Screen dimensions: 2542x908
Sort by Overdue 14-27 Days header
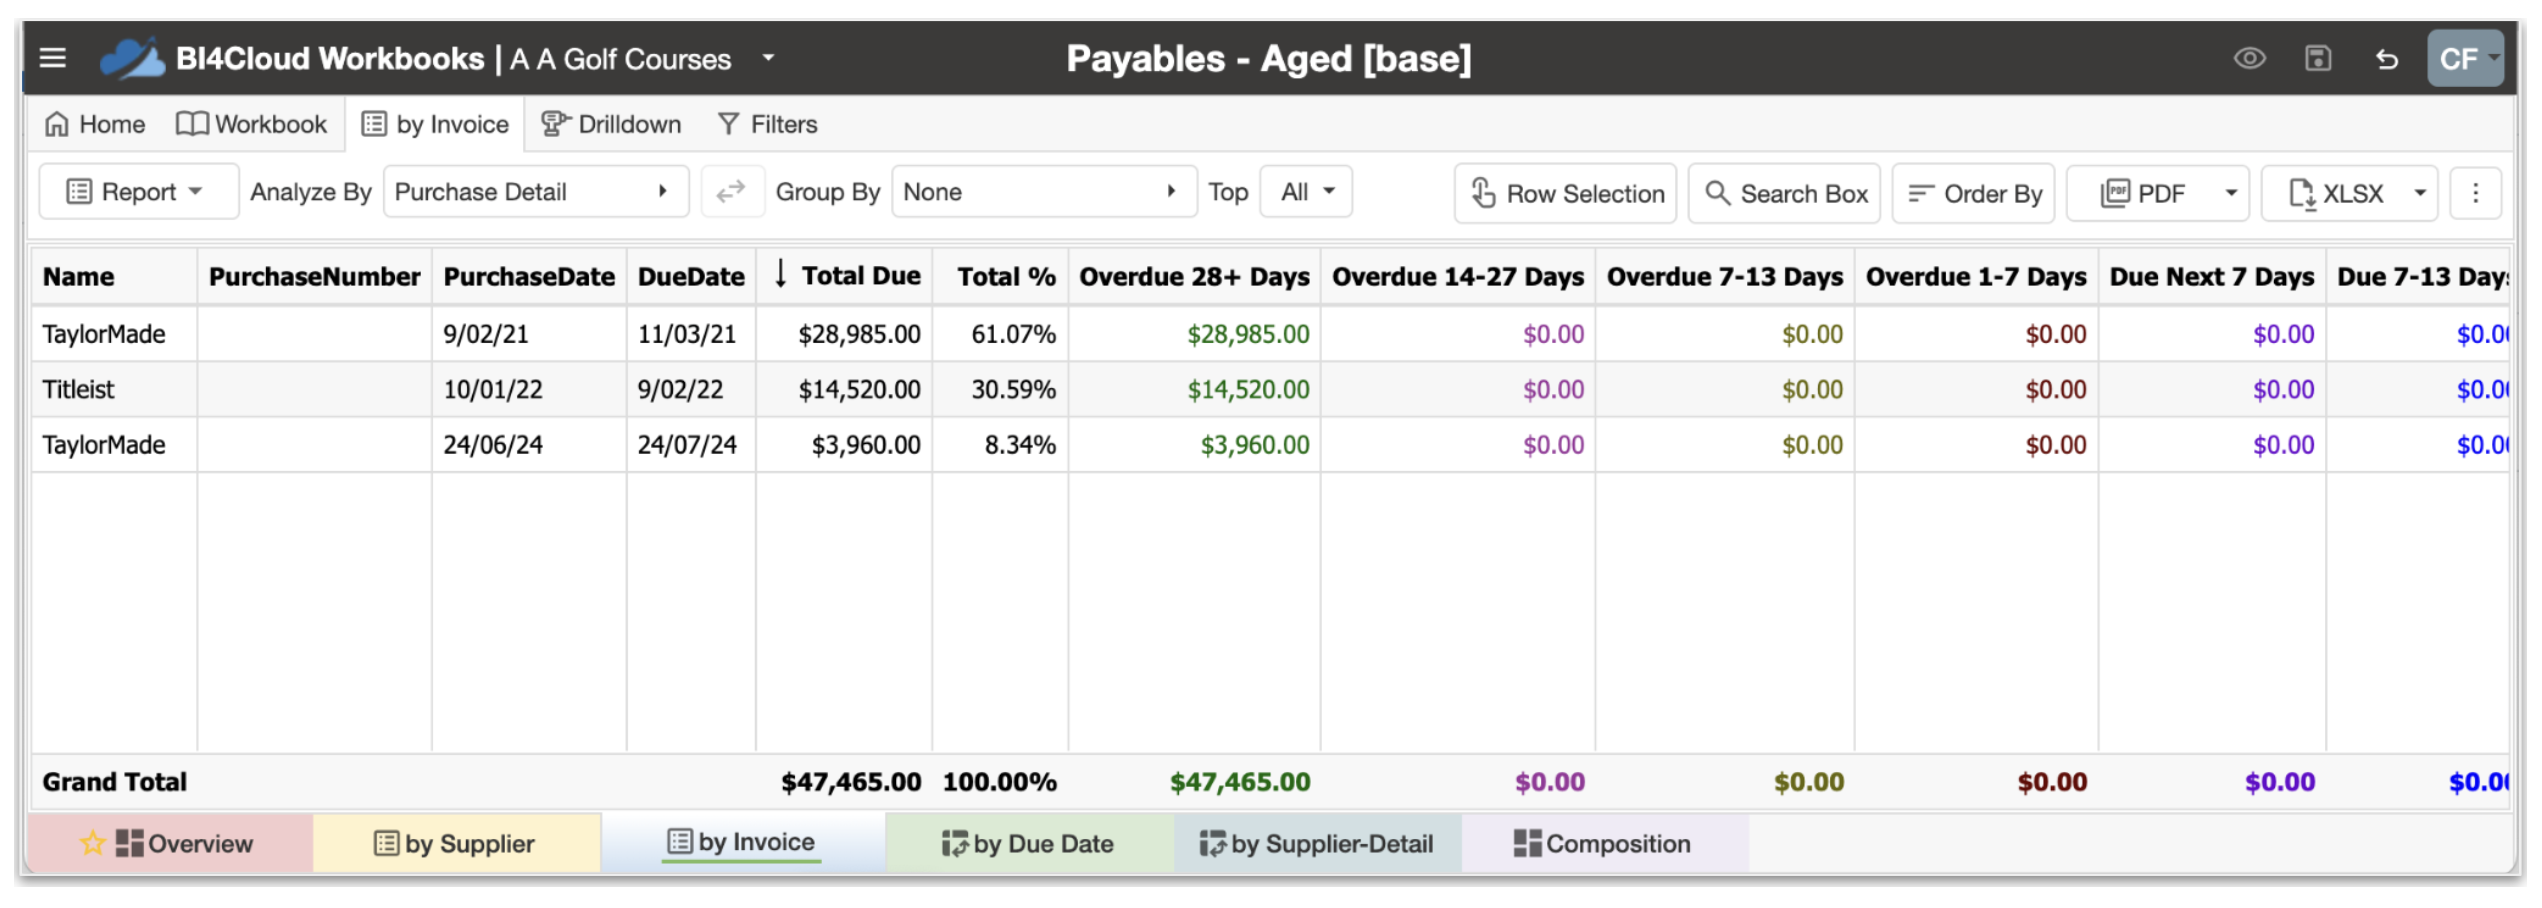pyautogui.click(x=1458, y=277)
